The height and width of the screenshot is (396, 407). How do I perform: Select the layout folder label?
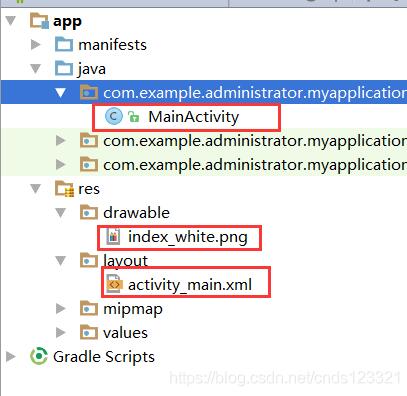(125, 261)
